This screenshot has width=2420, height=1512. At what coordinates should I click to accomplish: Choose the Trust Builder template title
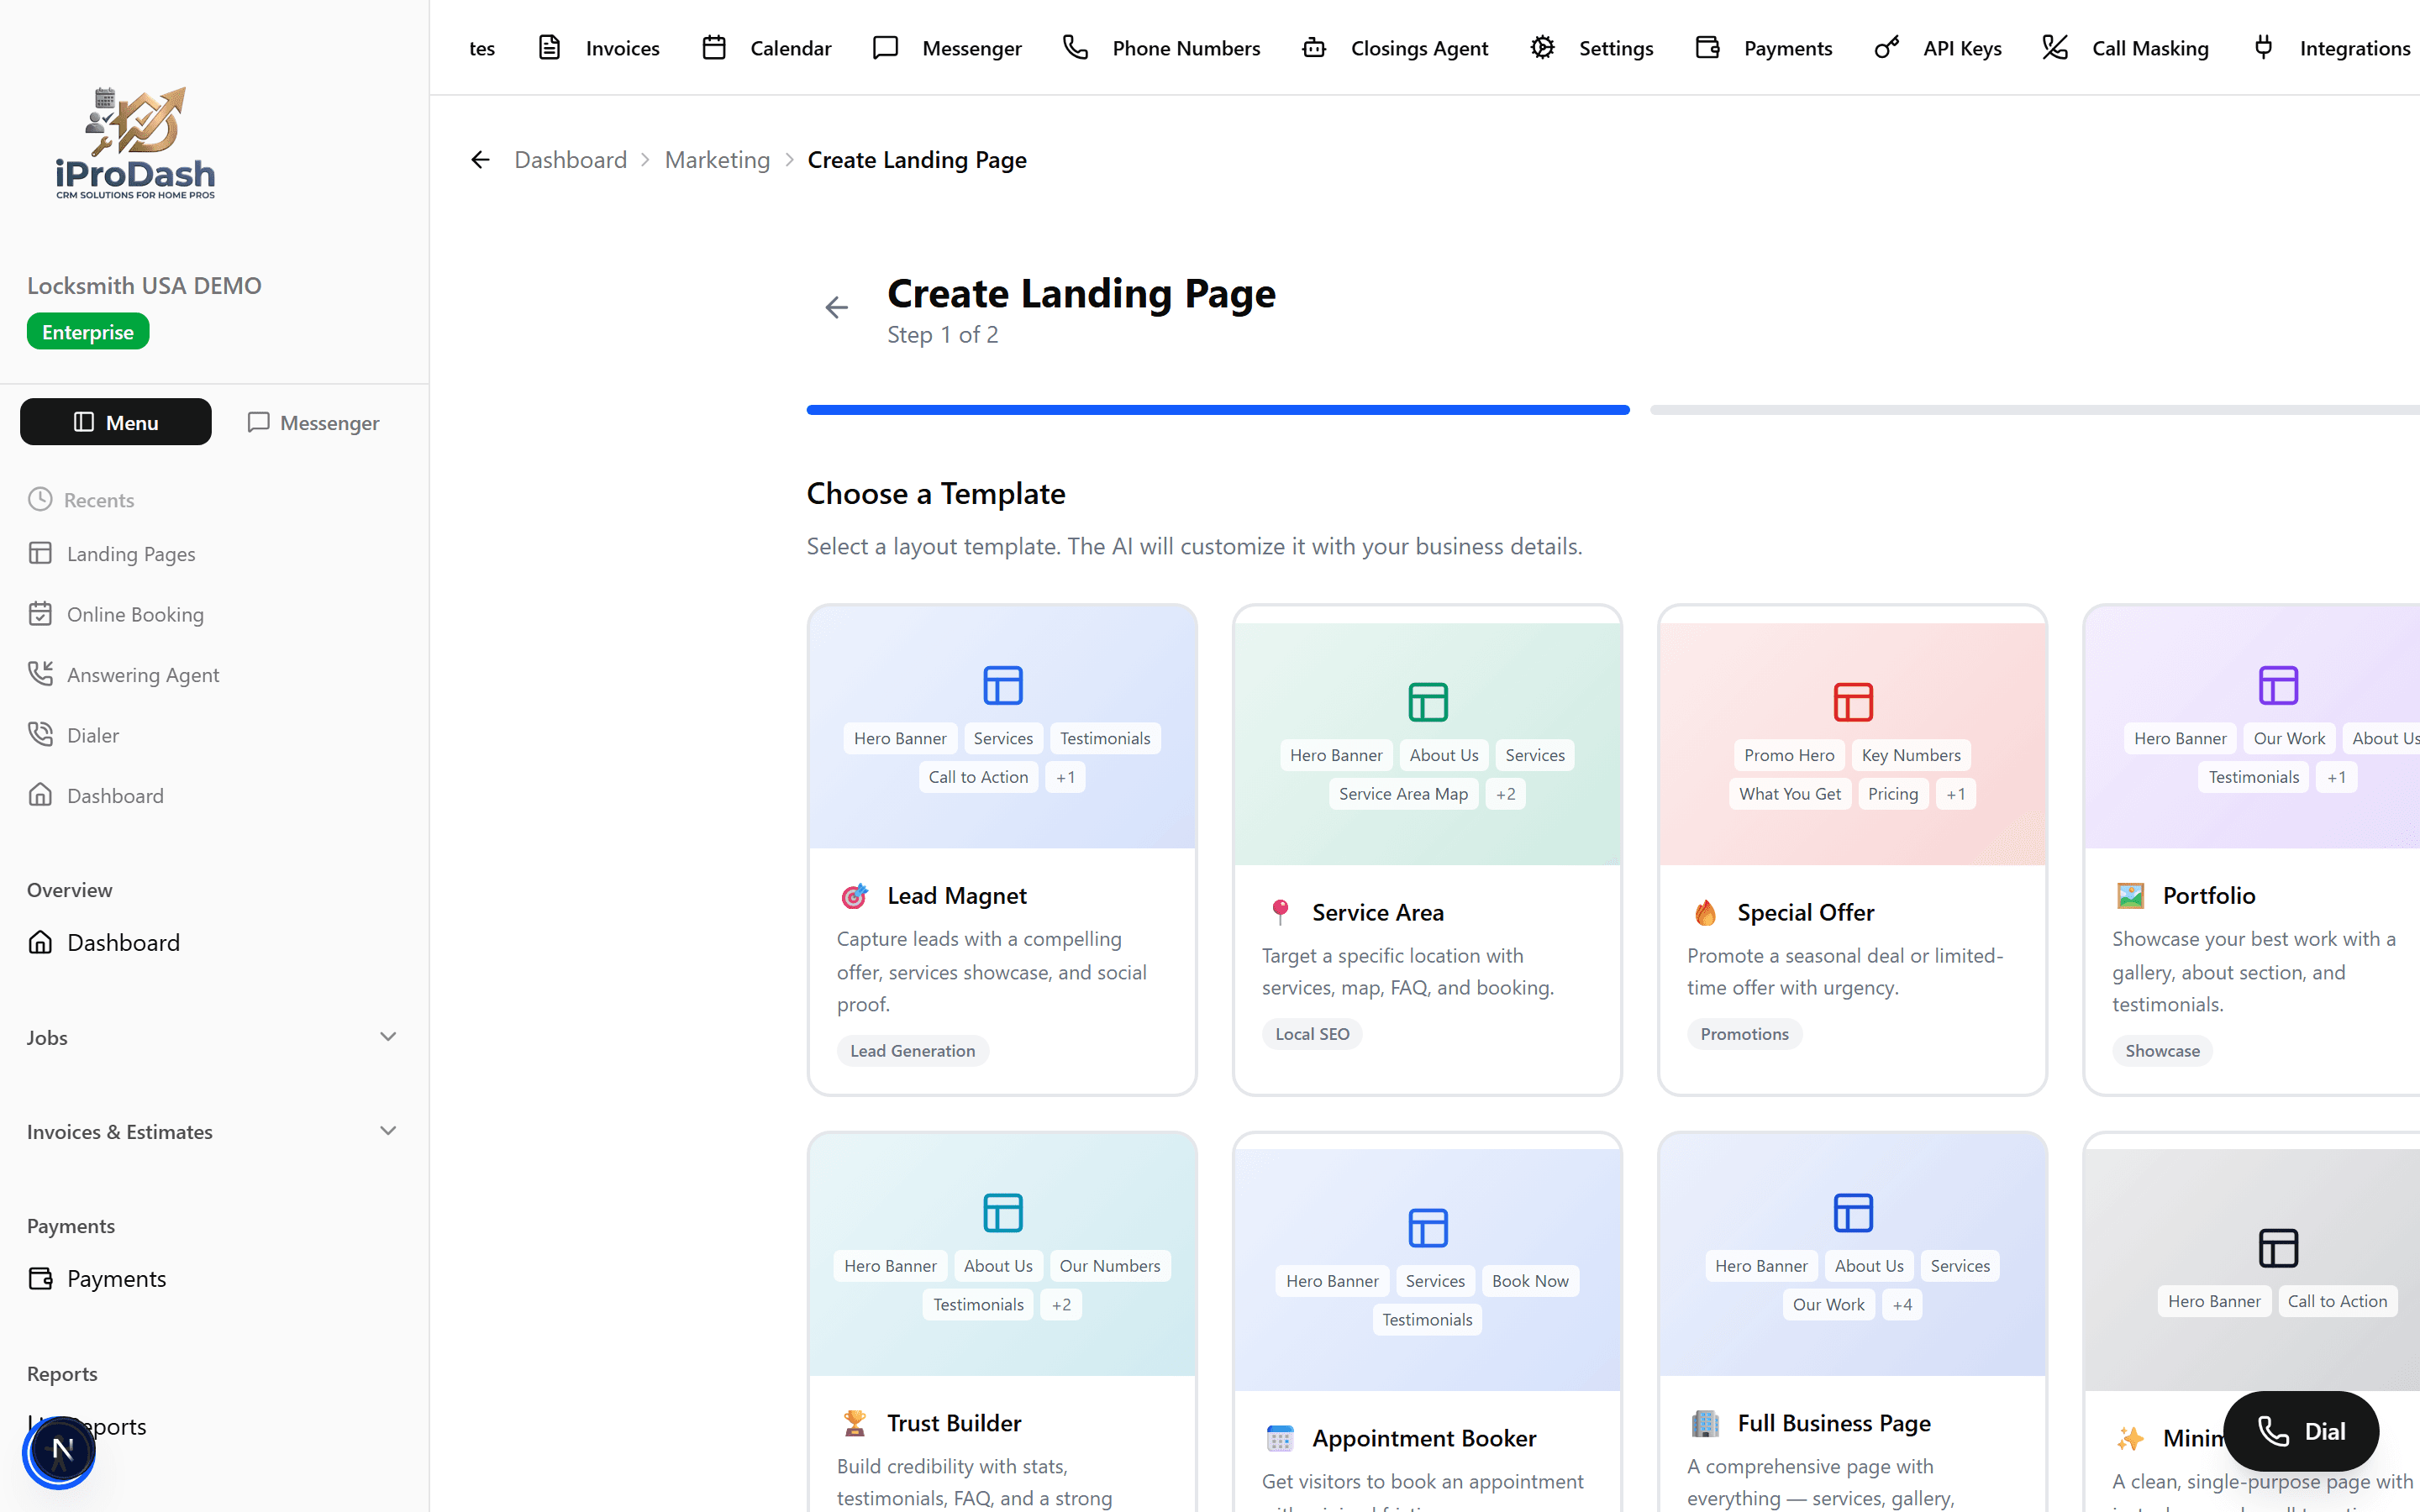[x=954, y=1423]
